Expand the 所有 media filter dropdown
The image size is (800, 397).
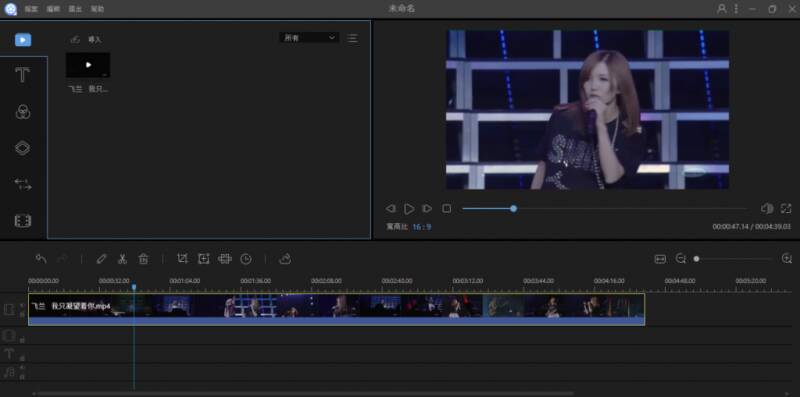(309, 38)
